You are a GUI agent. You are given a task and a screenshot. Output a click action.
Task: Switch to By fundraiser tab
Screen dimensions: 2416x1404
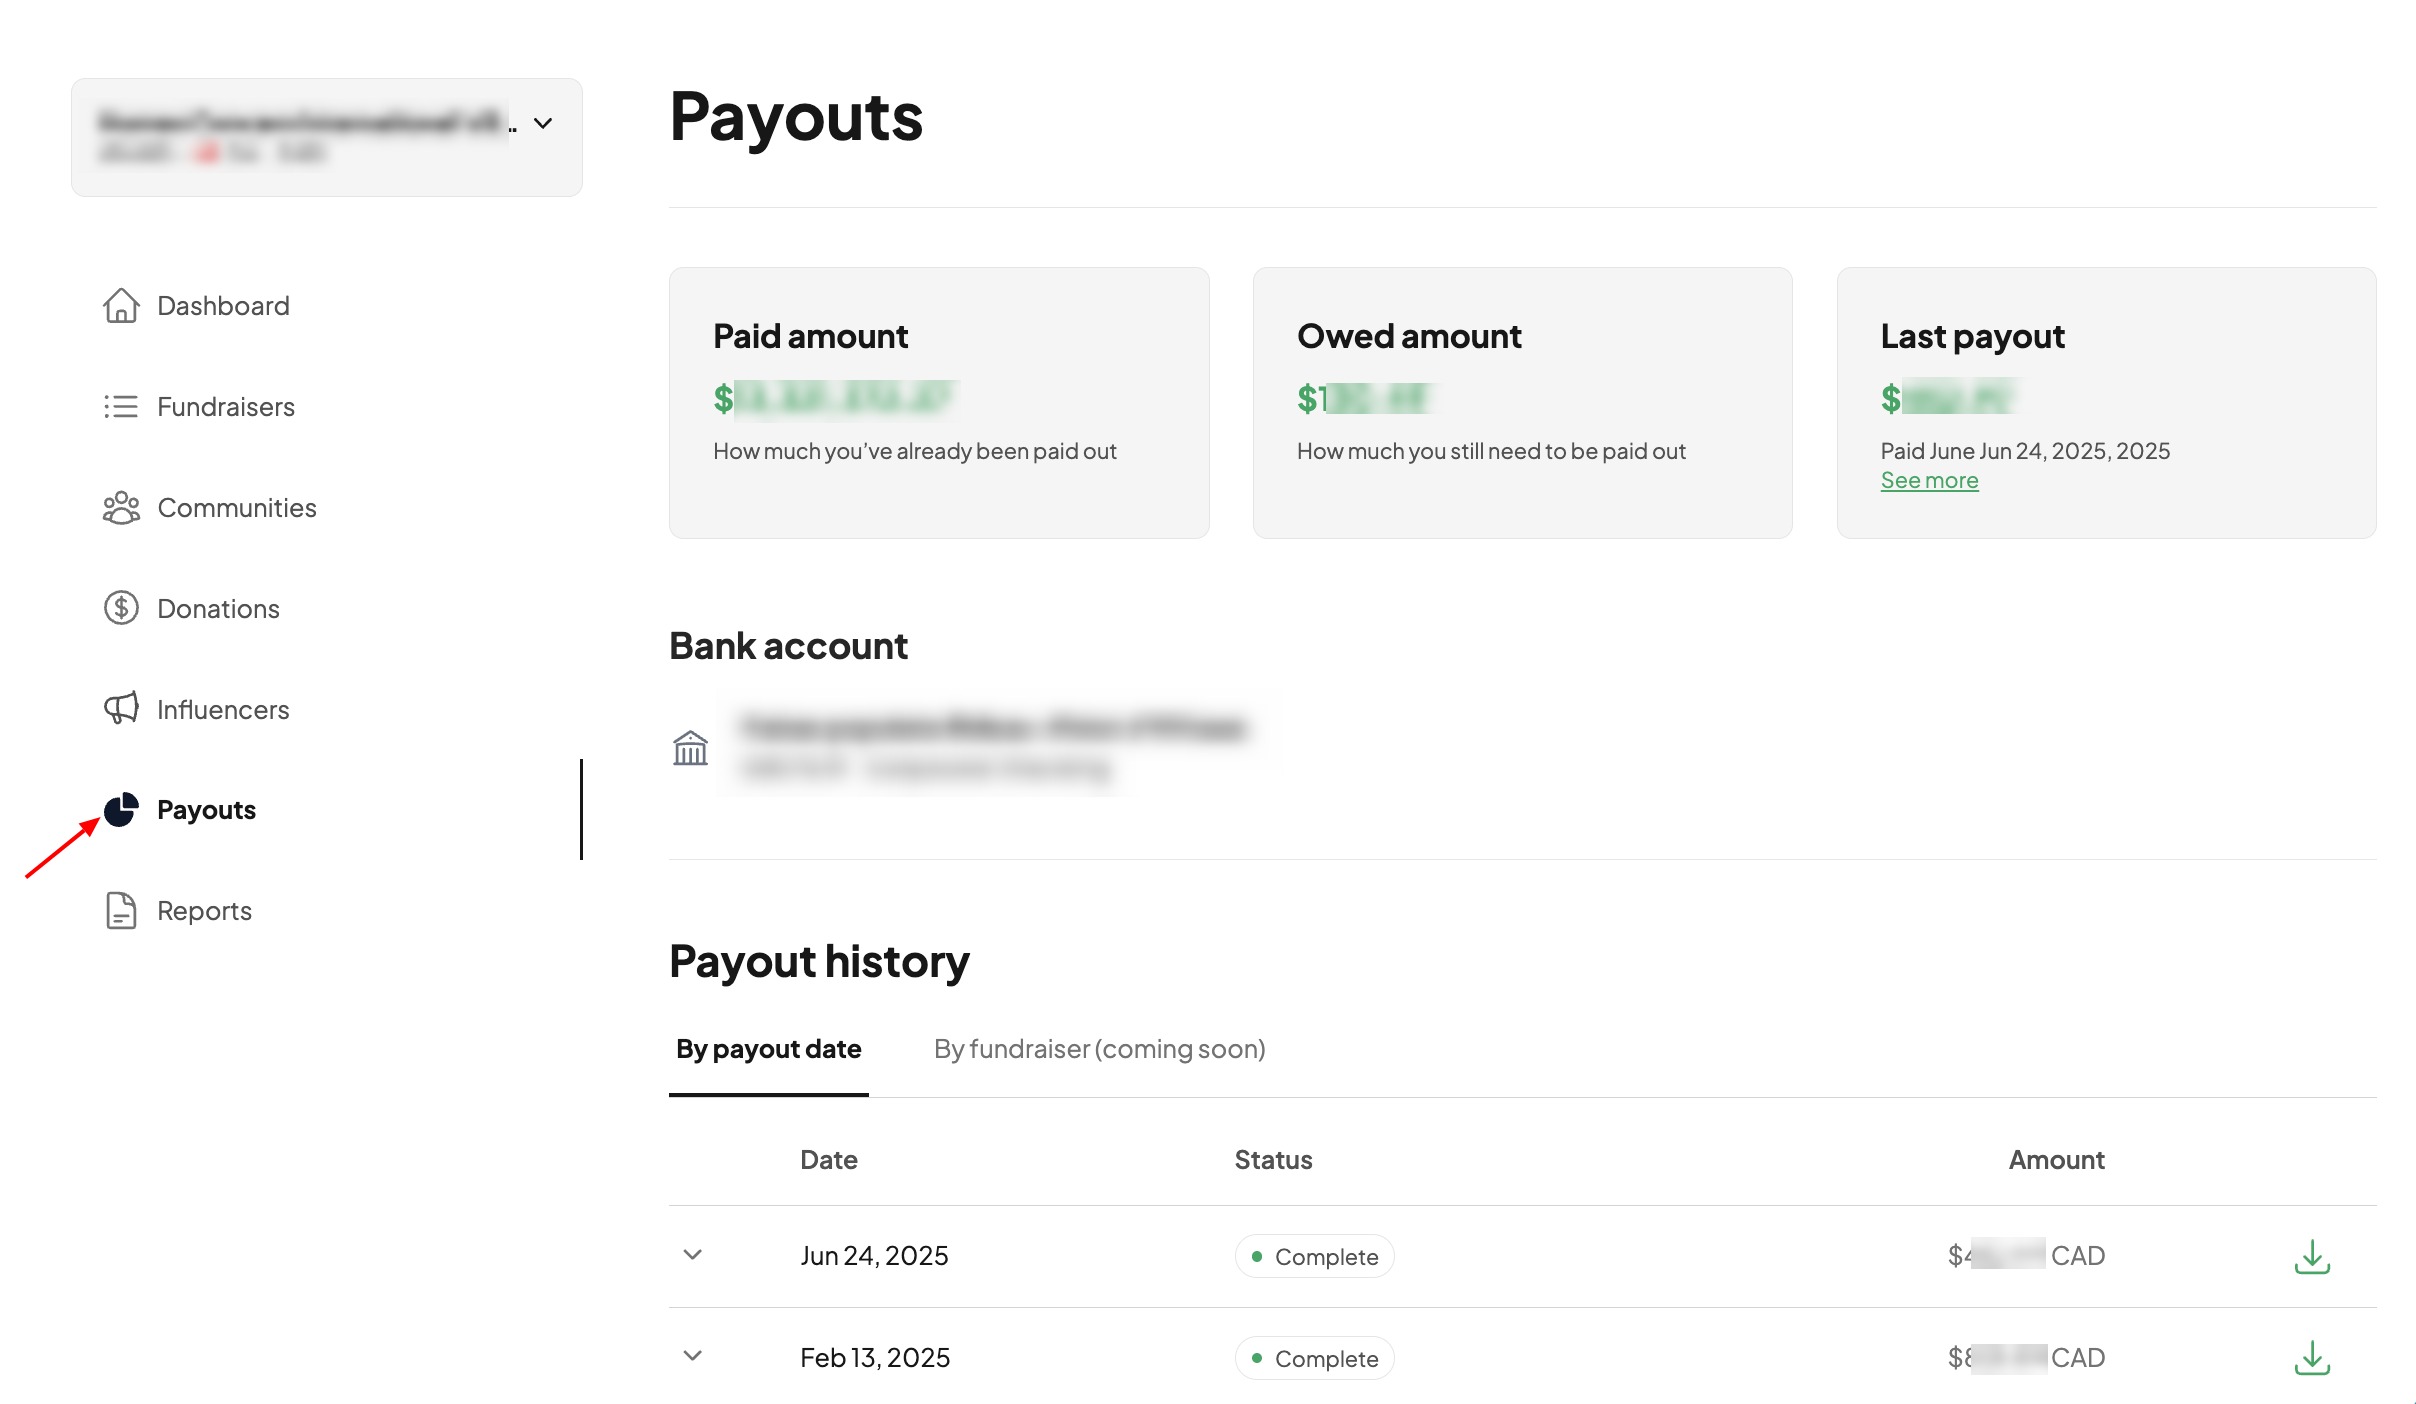click(1099, 1049)
